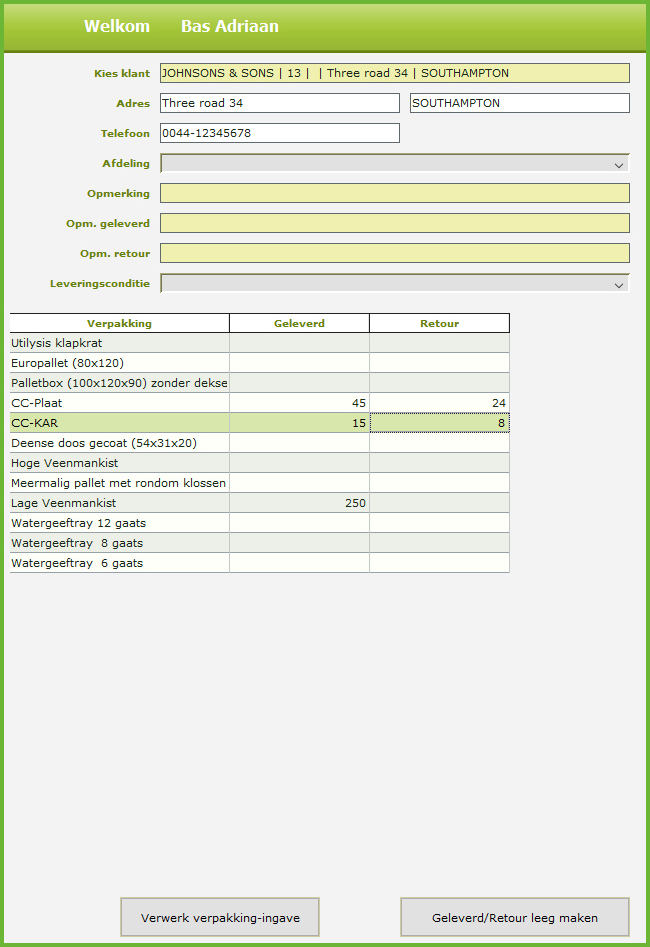Click CC-KAR Geleverd value 15
Image resolution: width=650 pixels, height=947 pixels.
[300, 423]
